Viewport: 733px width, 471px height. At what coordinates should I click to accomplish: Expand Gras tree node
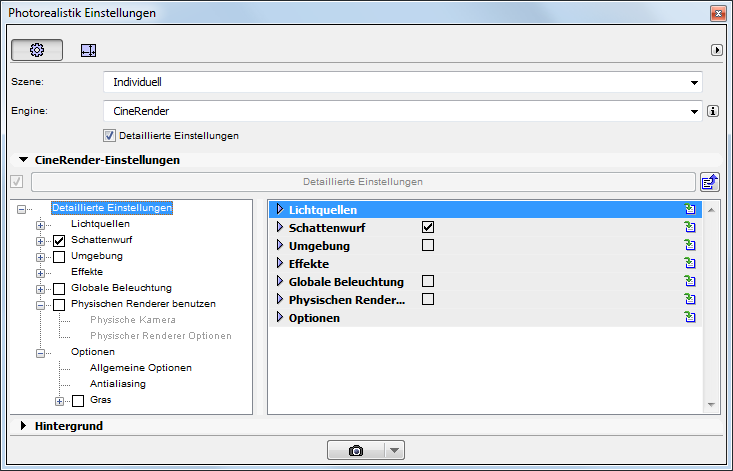tap(59, 401)
